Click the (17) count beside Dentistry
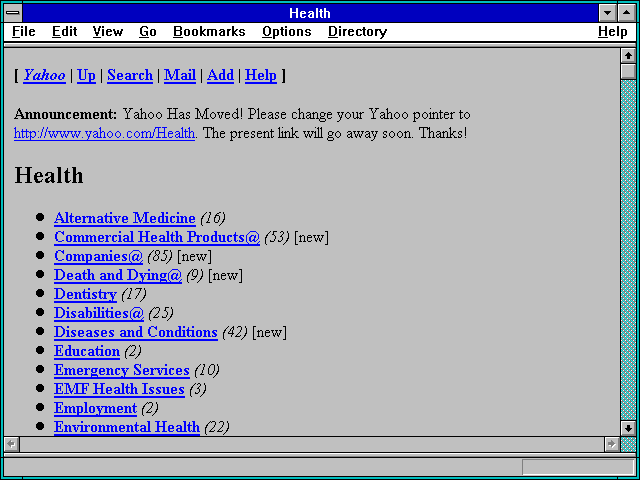Image resolution: width=640 pixels, height=480 pixels. click(x=134, y=294)
